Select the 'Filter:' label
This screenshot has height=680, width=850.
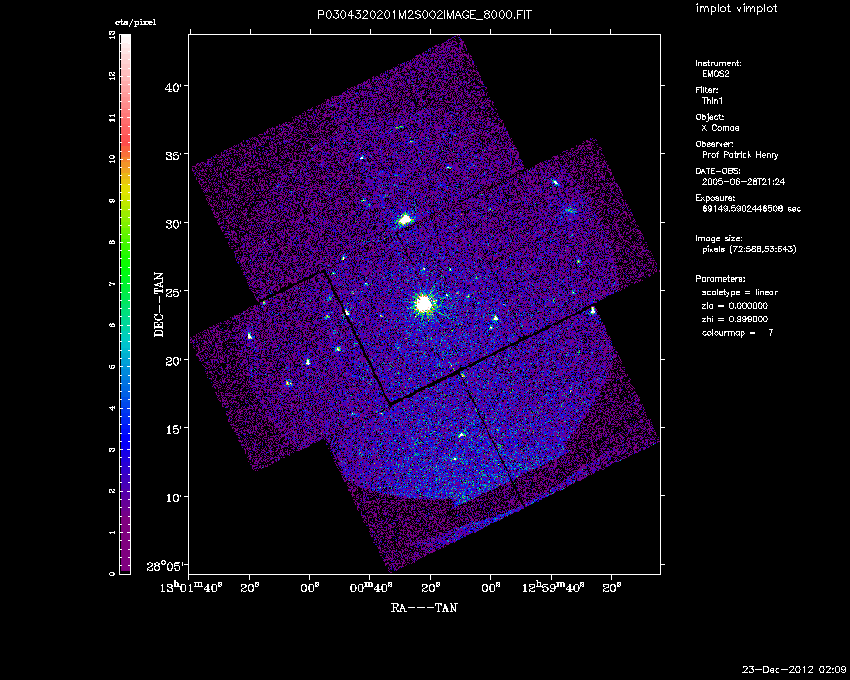click(707, 90)
